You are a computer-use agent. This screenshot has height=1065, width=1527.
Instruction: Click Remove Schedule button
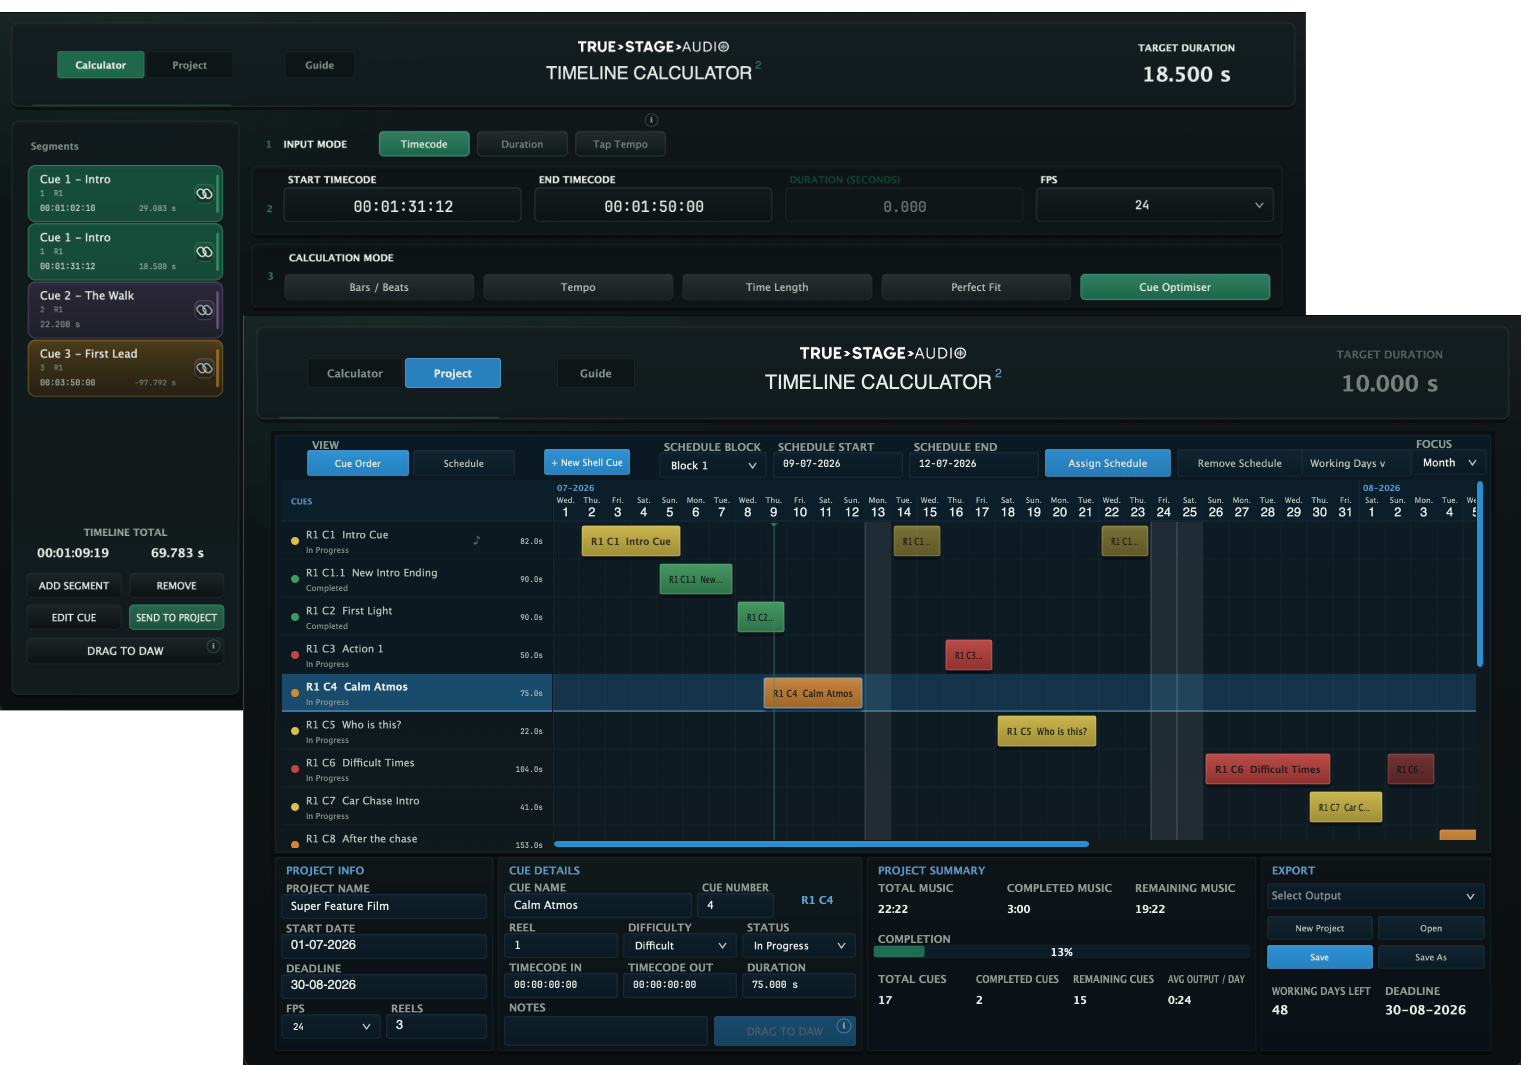coord(1240,463)
